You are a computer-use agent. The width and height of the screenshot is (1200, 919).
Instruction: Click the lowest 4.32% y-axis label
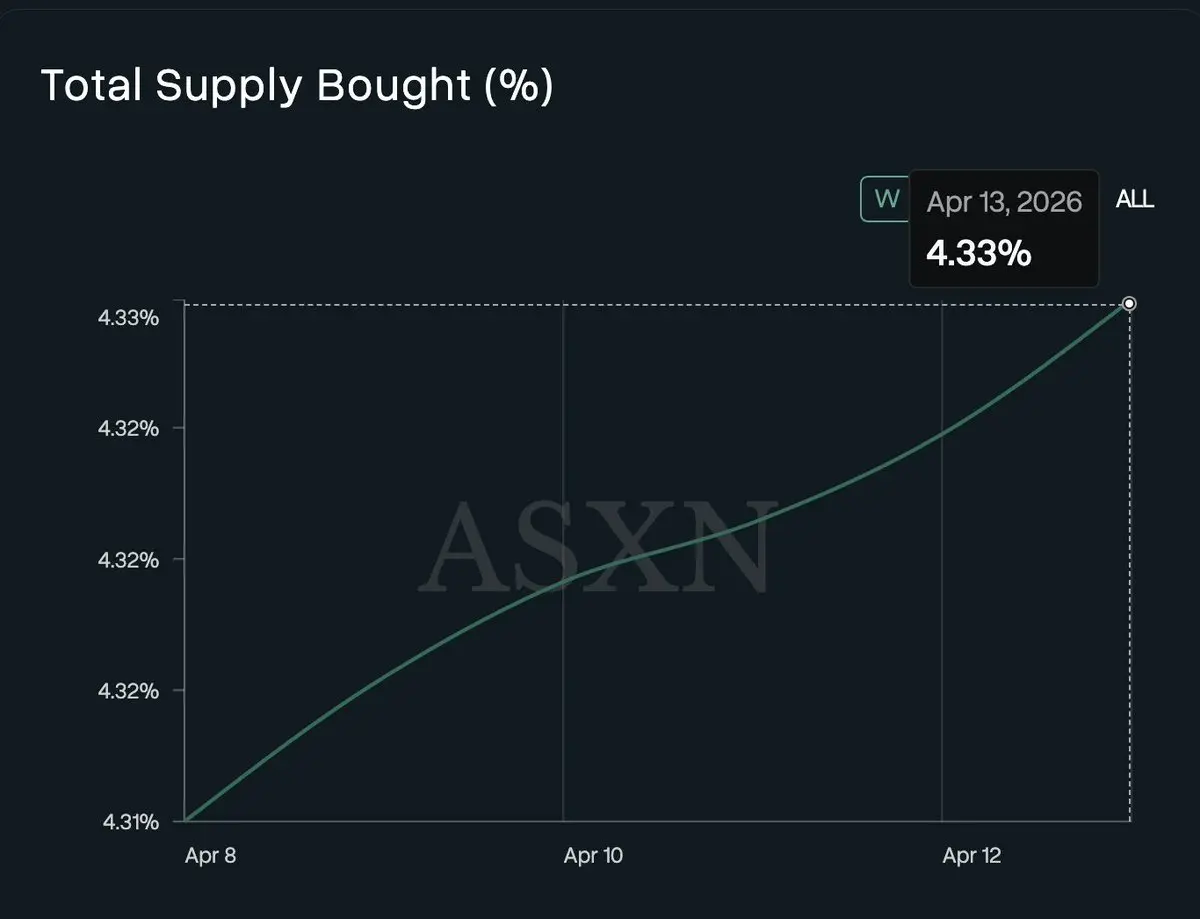click(x=128, y=691)
